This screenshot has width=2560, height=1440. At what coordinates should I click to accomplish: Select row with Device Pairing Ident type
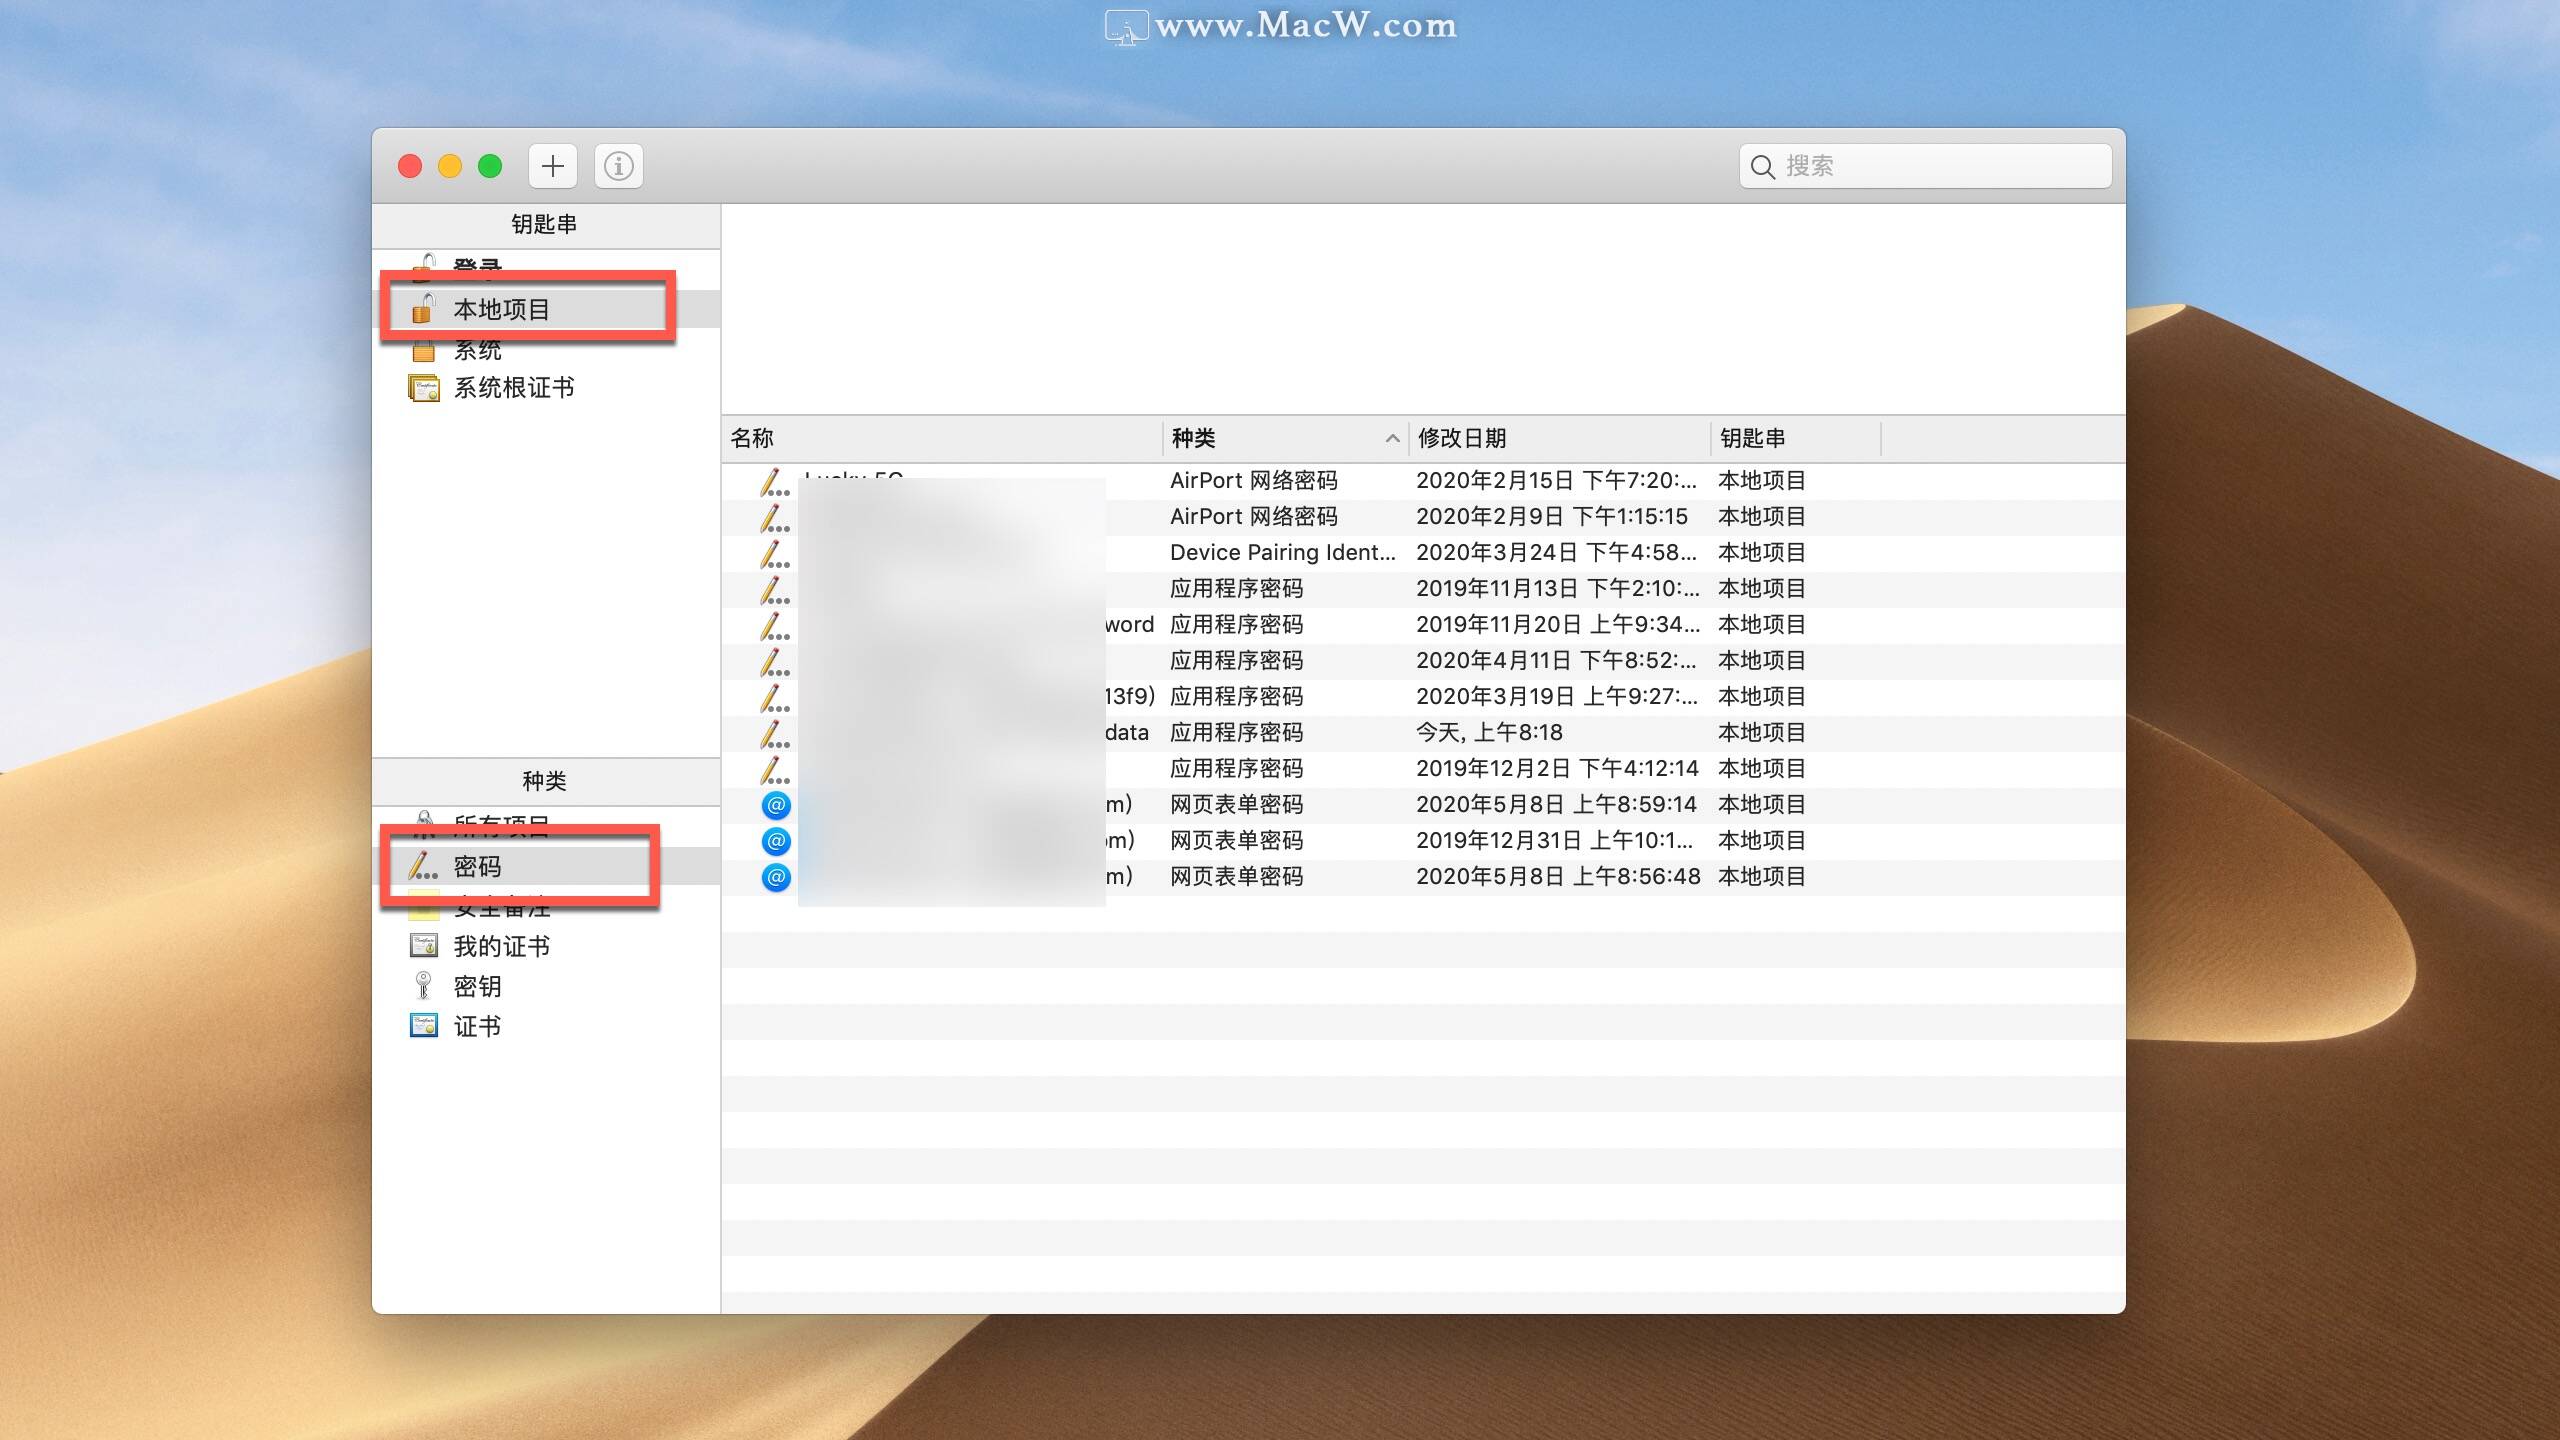coord(1282,553)
